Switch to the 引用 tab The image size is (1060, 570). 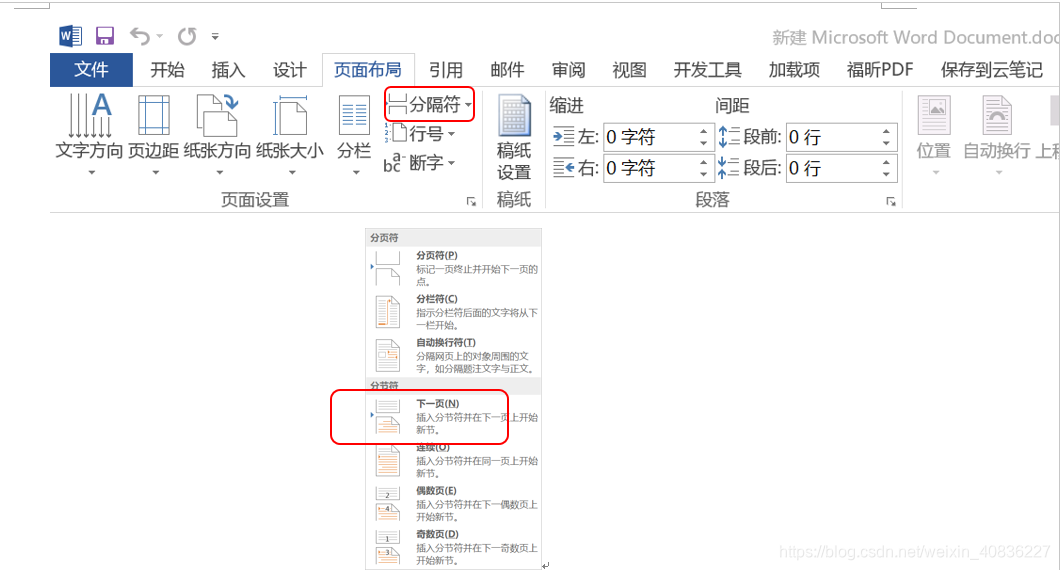point(445,70)
